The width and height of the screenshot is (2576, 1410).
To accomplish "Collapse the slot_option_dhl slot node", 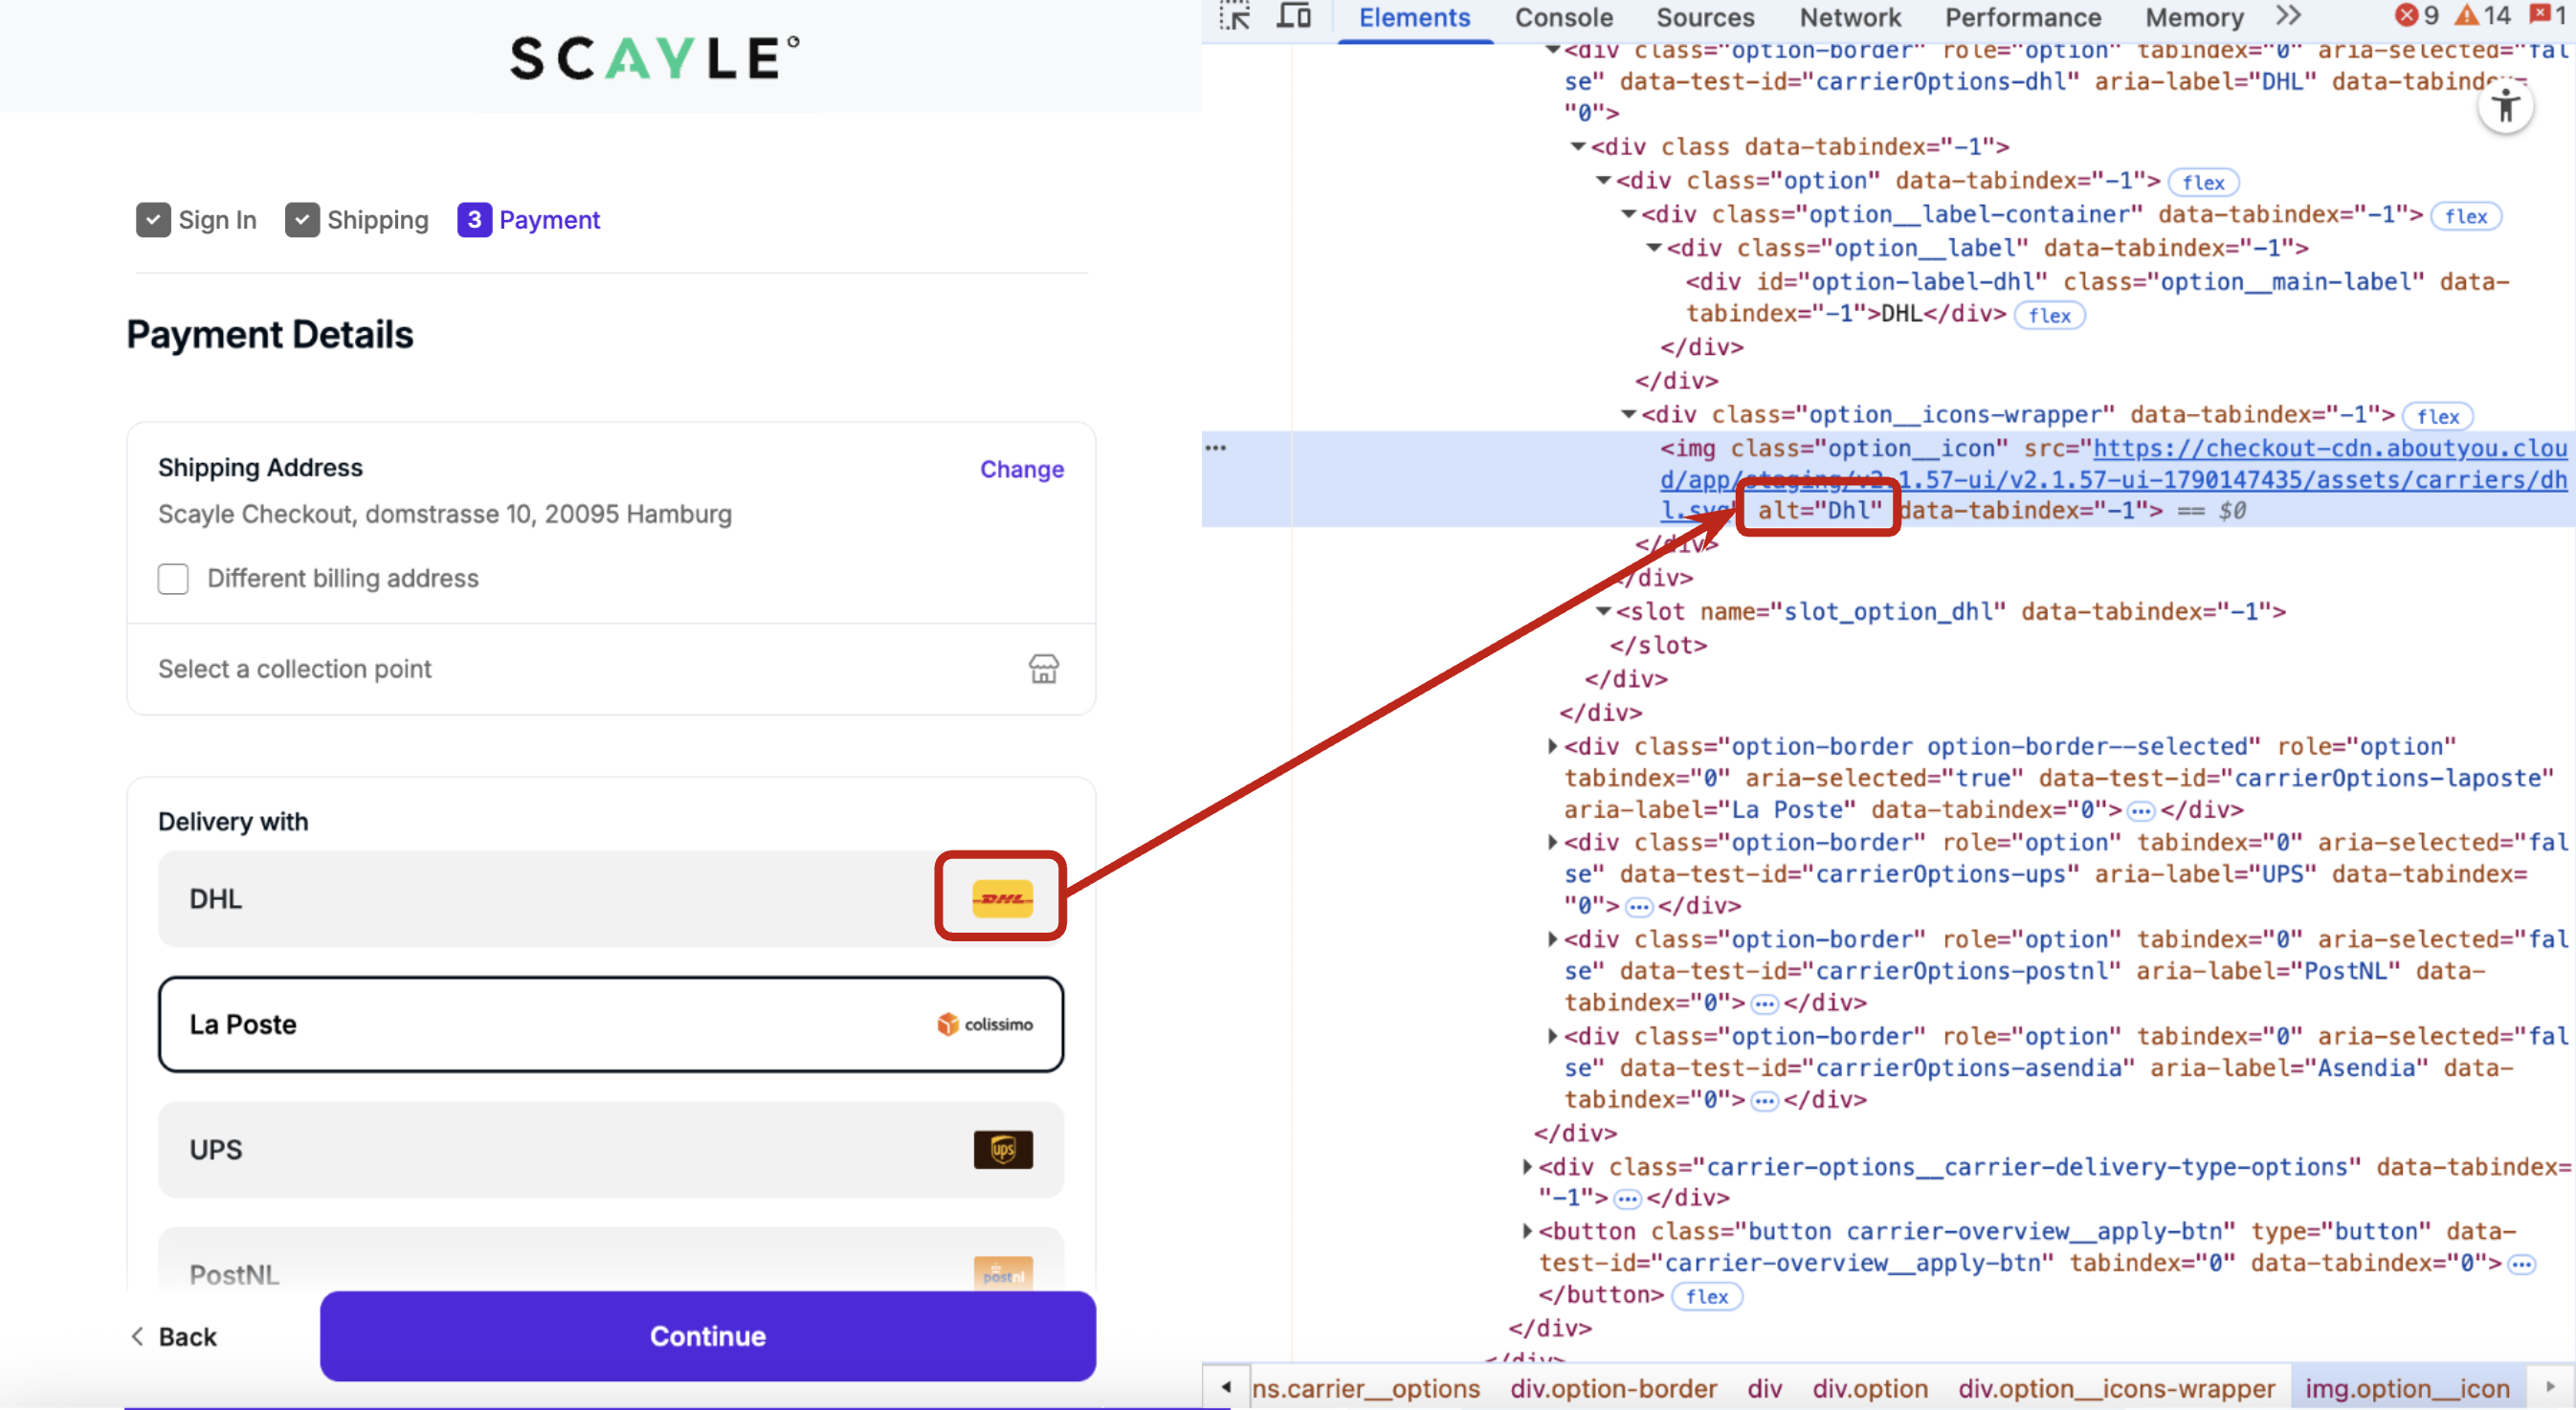I will [x=1603, y=611].
